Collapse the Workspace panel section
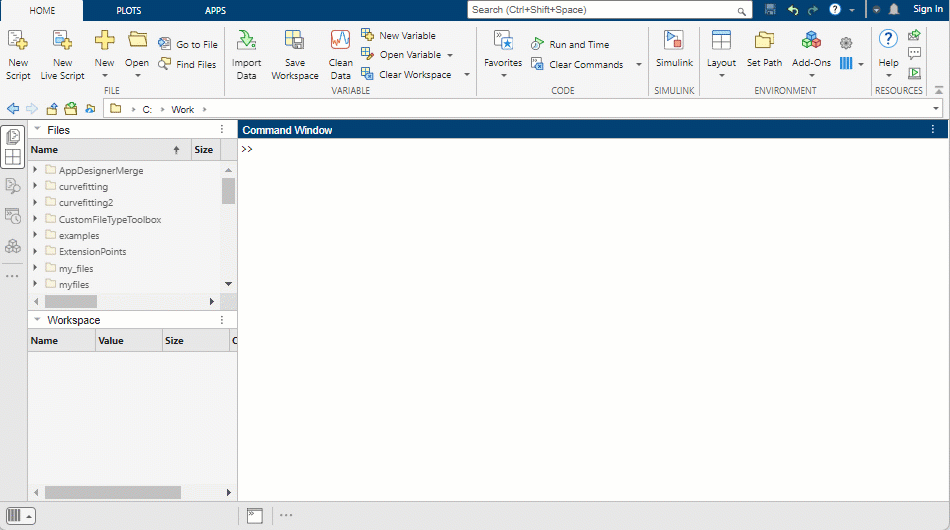 point(37,320)
